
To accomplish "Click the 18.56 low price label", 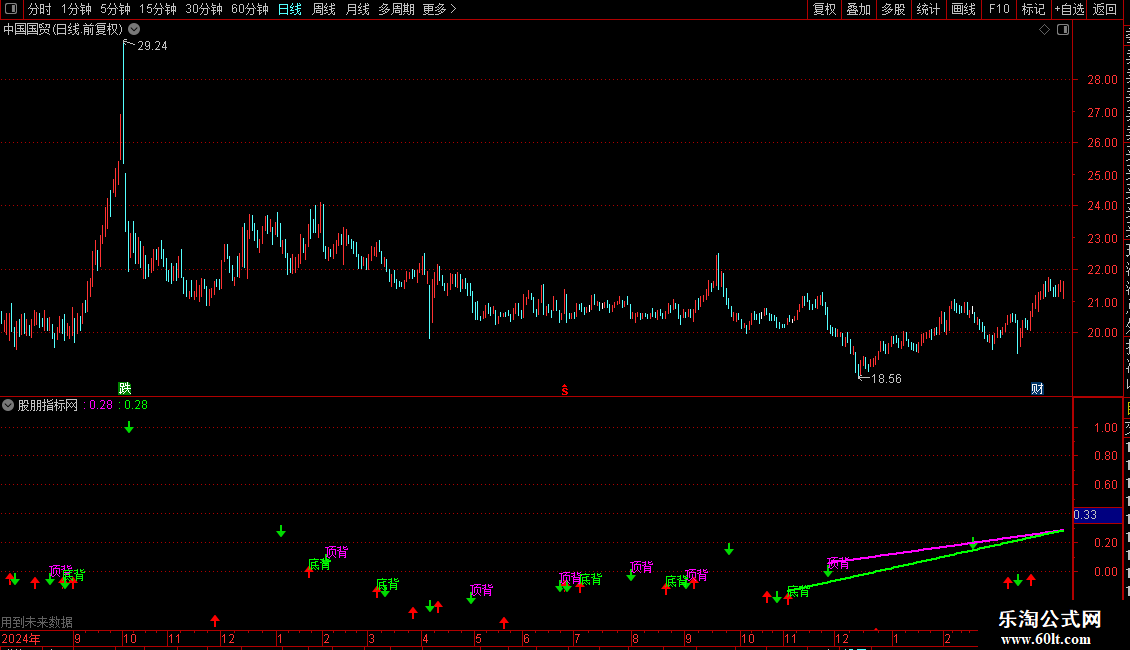I will click(886, 379).
